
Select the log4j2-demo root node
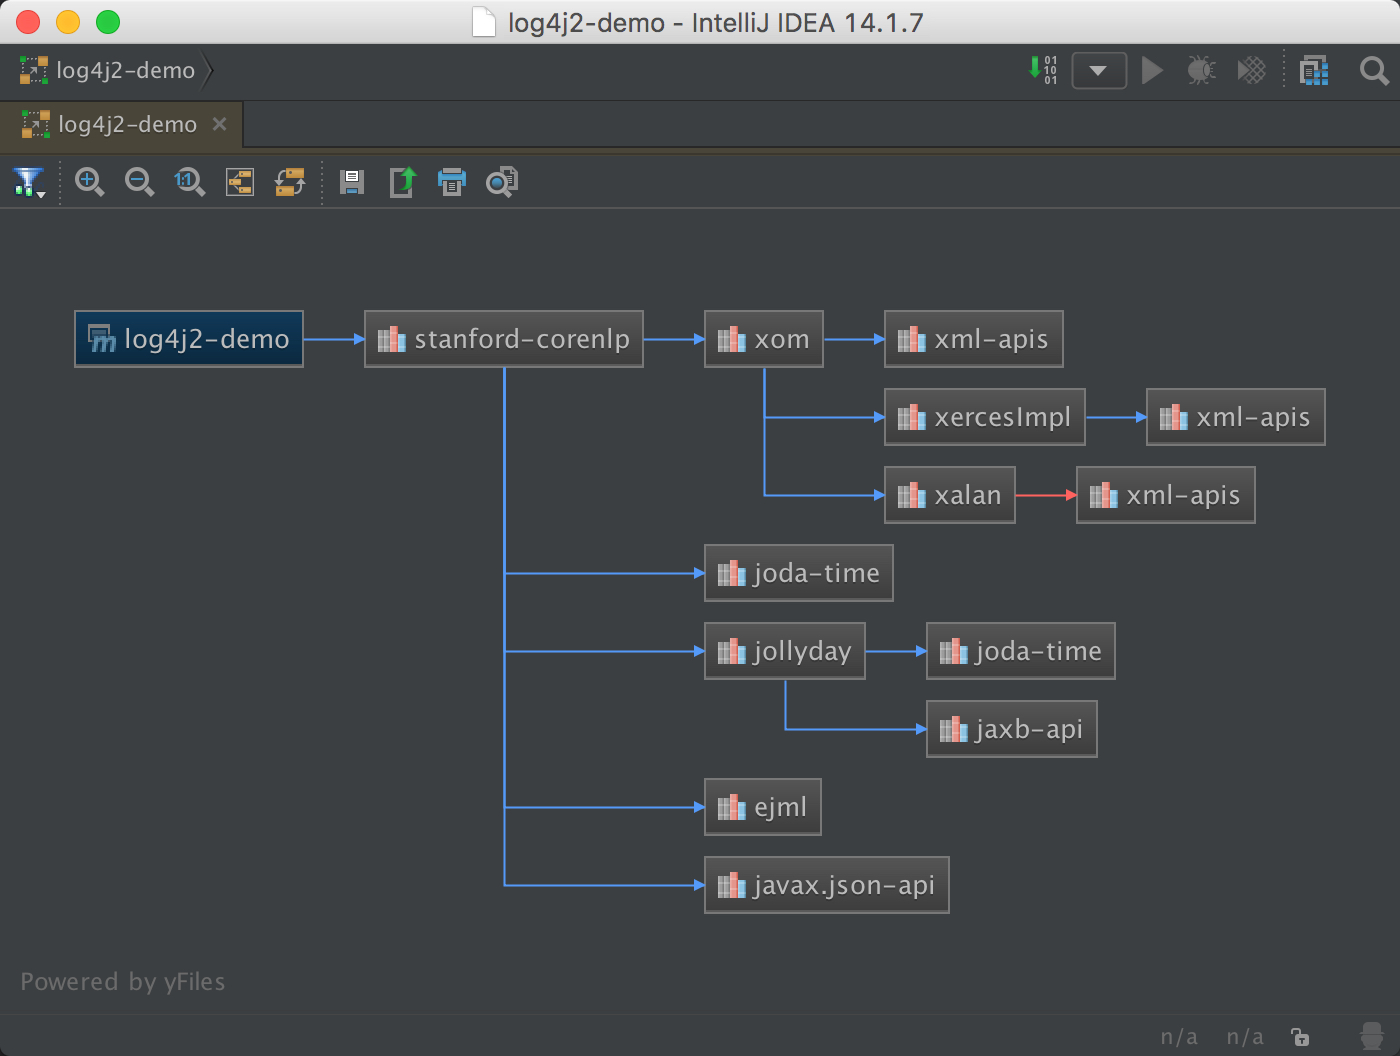pos(189,339)
